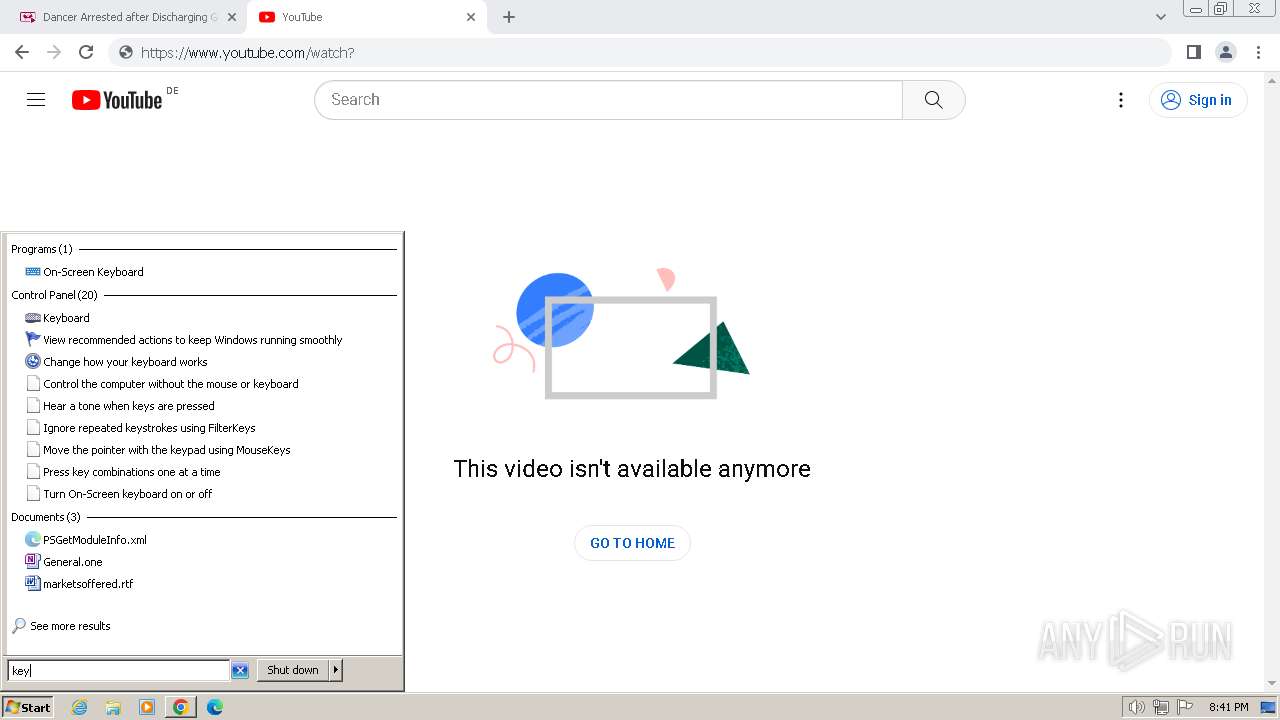The width and height of the screenshot is (1280, 720).
Task: Toggle the browser side panel
Action: pyautogui.click(x=1193, y=52)
